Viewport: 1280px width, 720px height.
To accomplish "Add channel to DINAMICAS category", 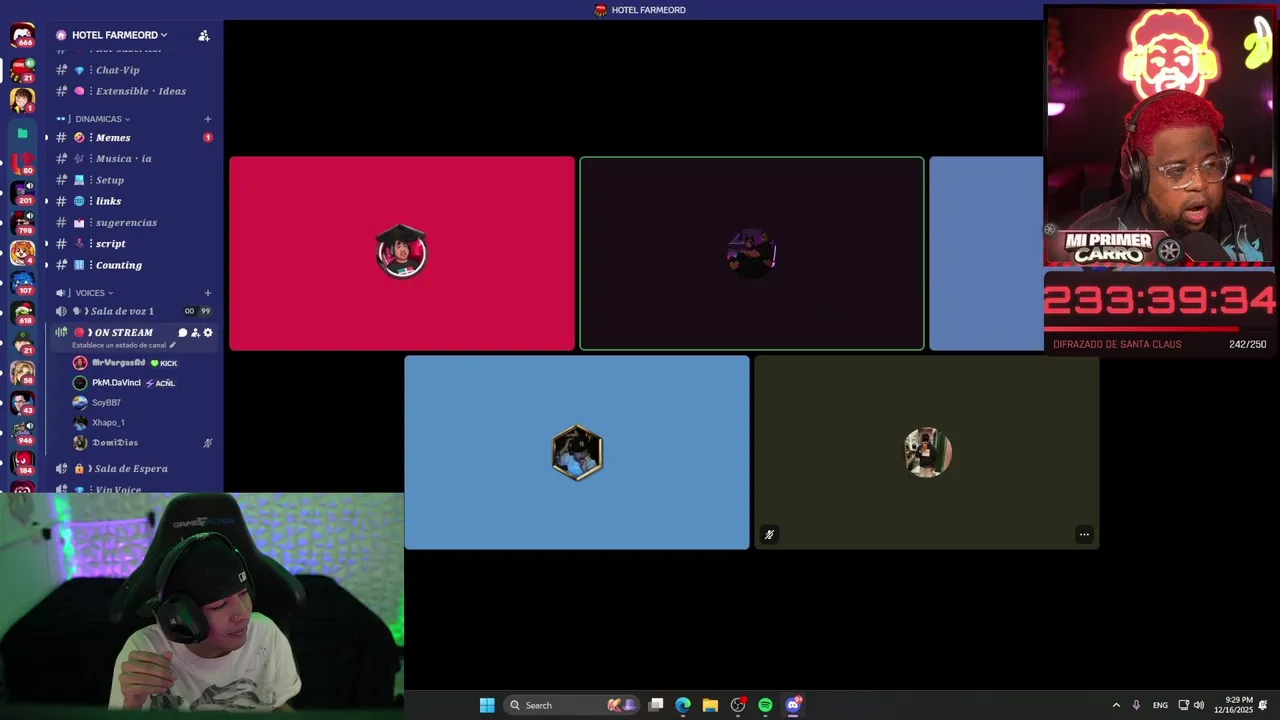I will 207,119.
